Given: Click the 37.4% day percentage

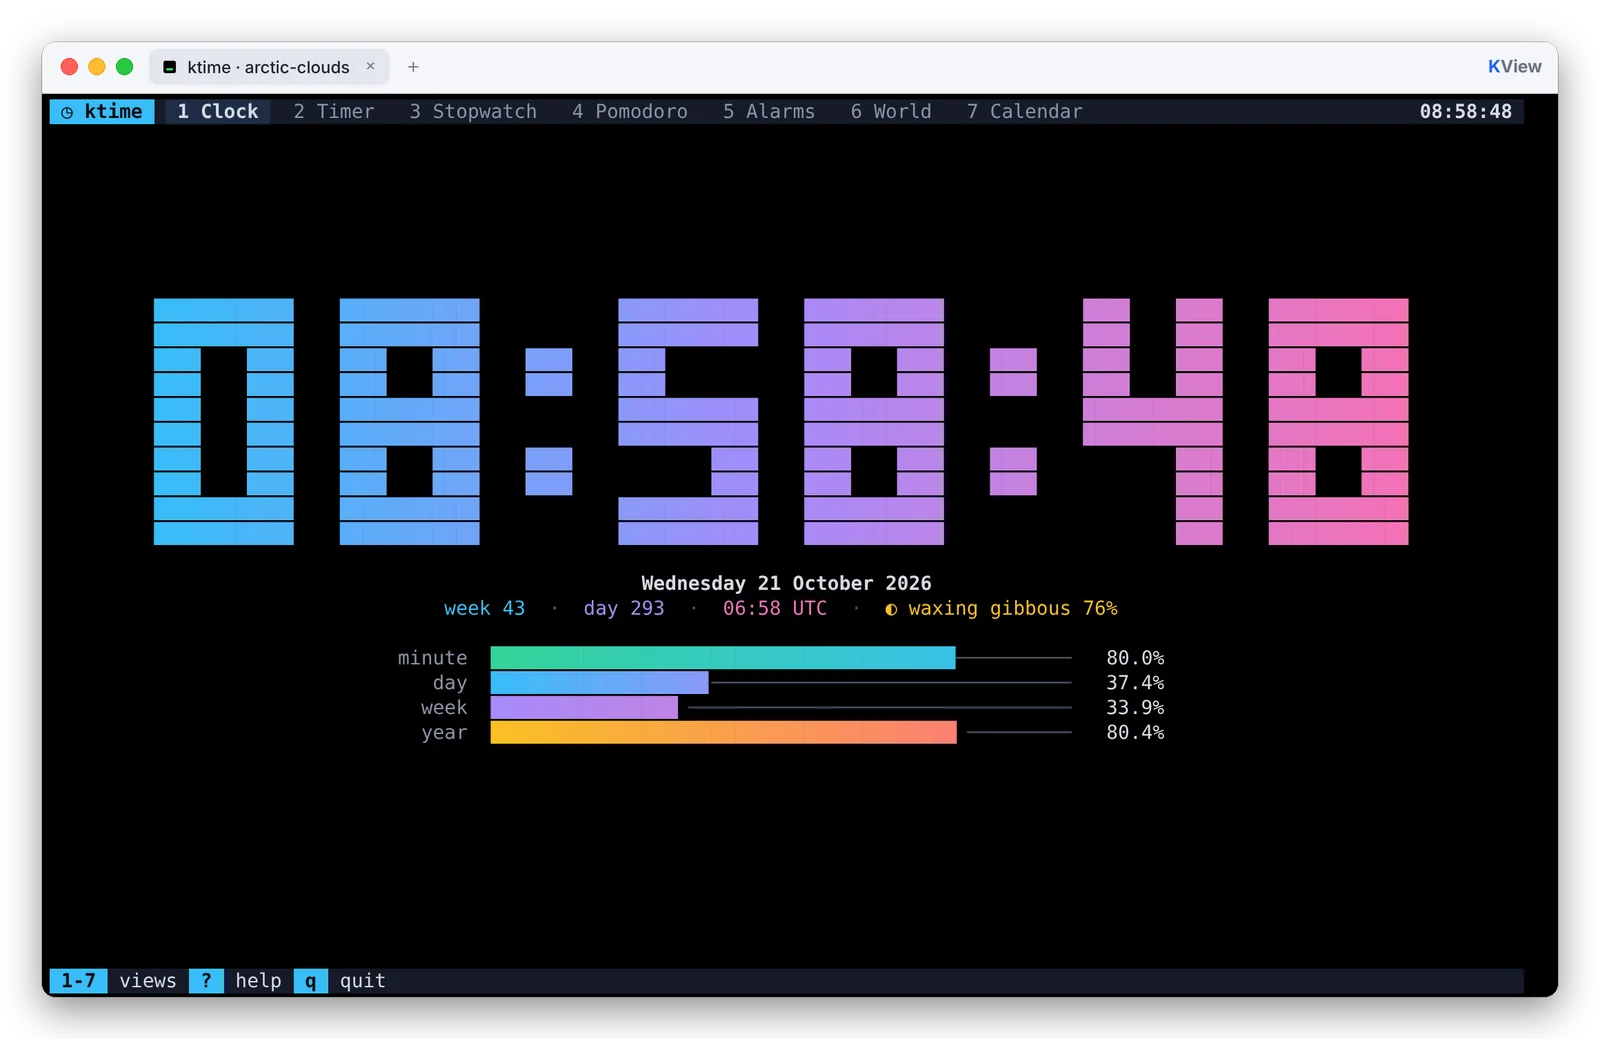Looking at the screenshot, I should pyautogui.click(x=1135, y=683).
